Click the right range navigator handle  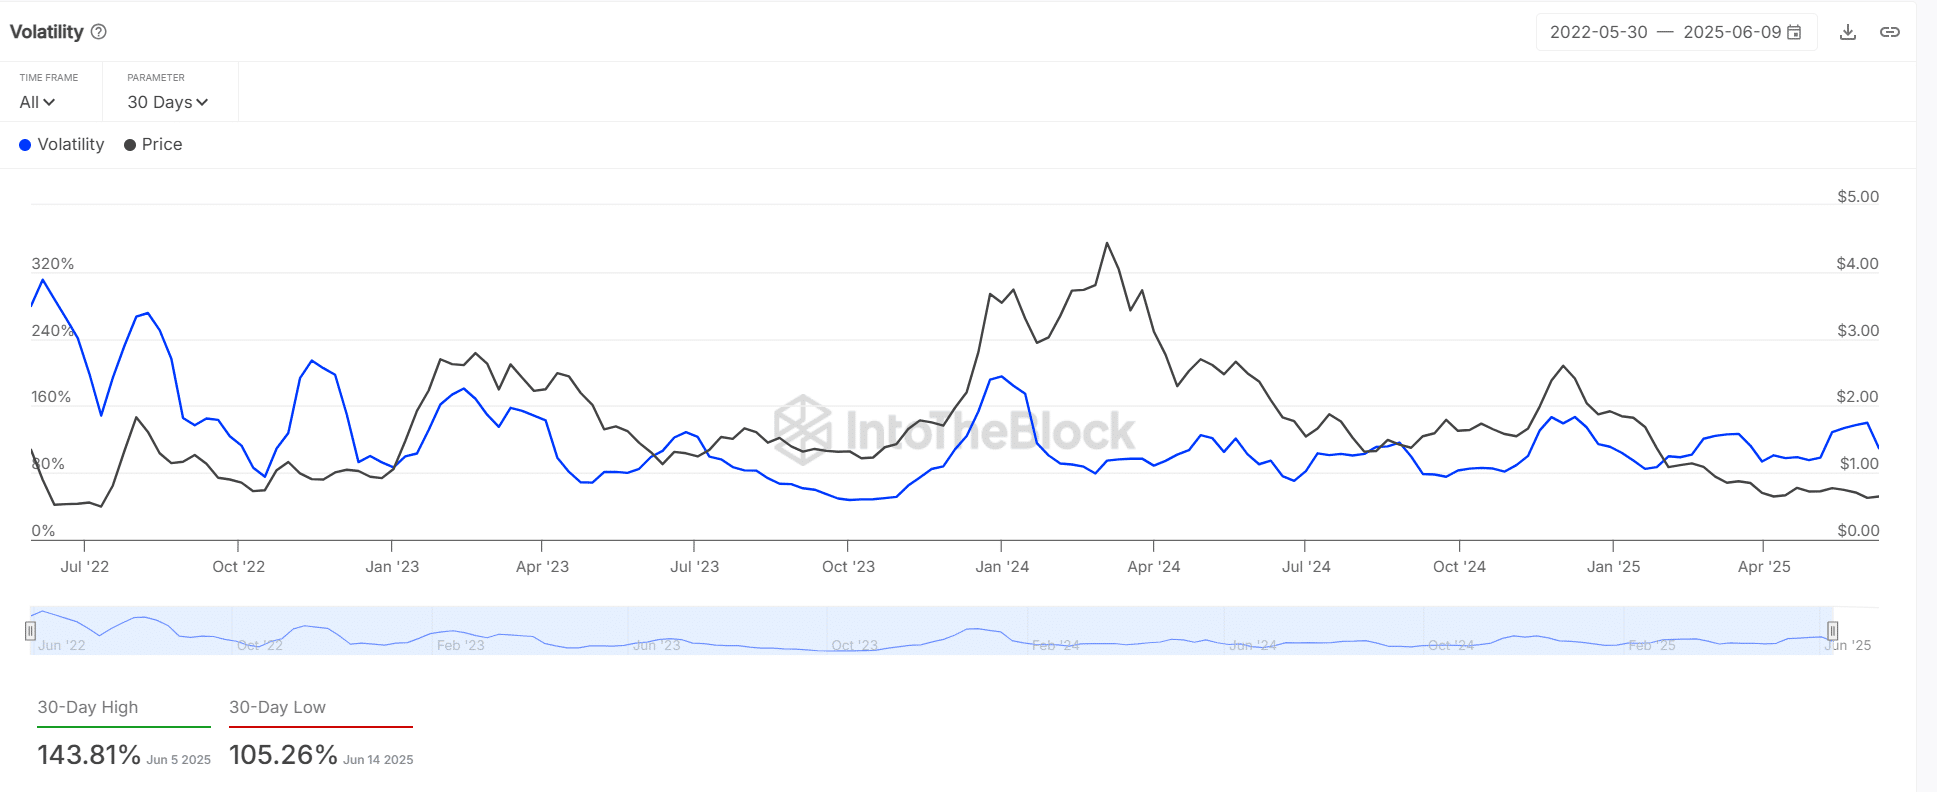tap(1832, 631)
